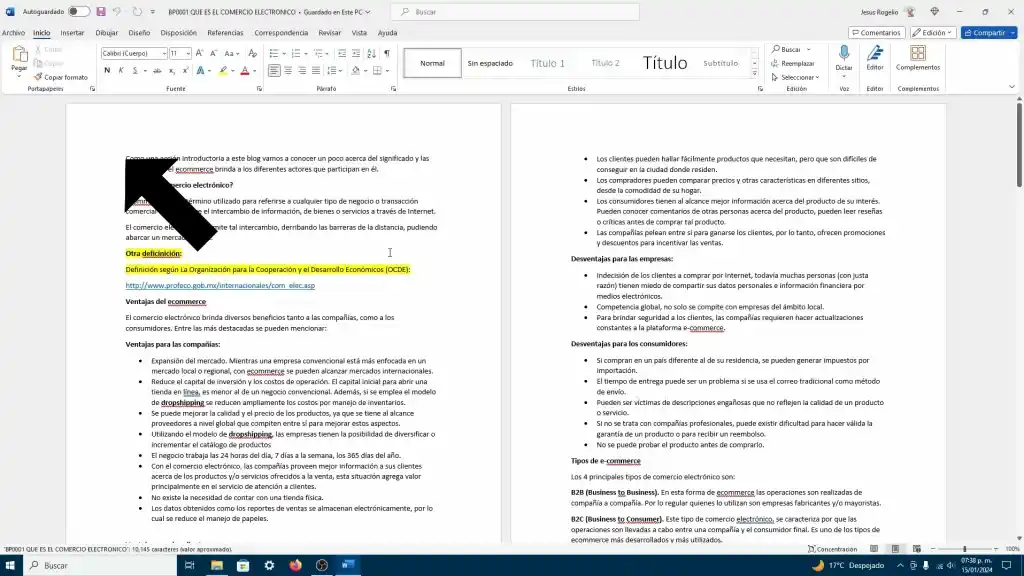Switch to the Referencias tab
The width and height of the screenshot is (1024, 576).
(x=225, y=33)
